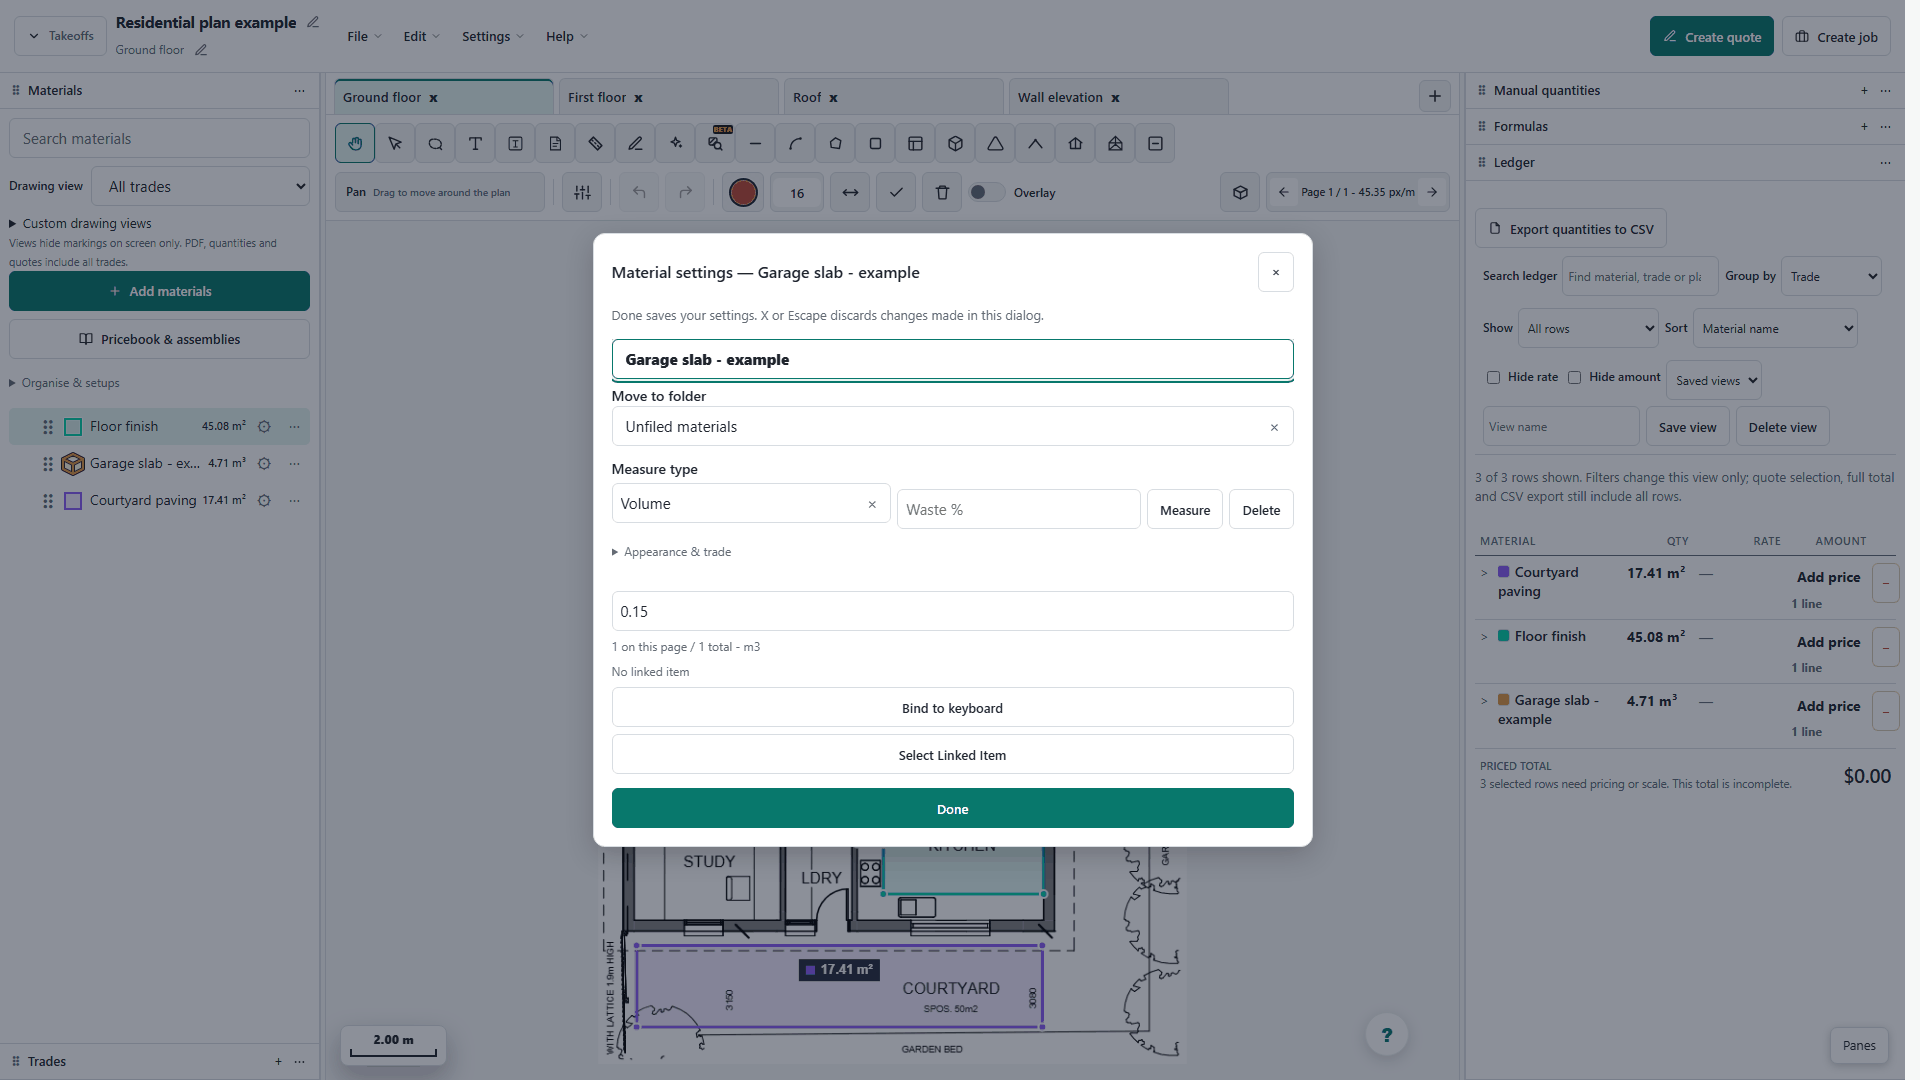This screenshot has height=1080, width=1920.
Task: Click the Create quote button
Action: tap(1711, 37)
